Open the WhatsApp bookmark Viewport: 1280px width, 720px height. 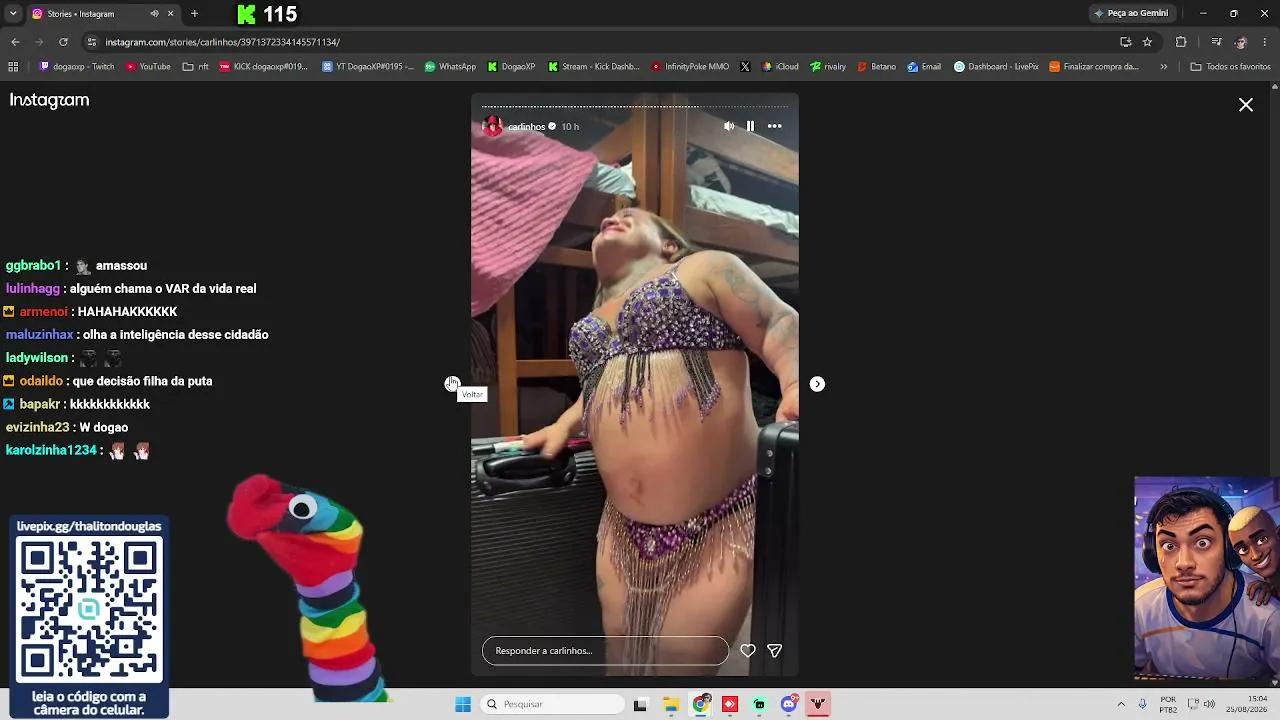click(x=451, y=67)
